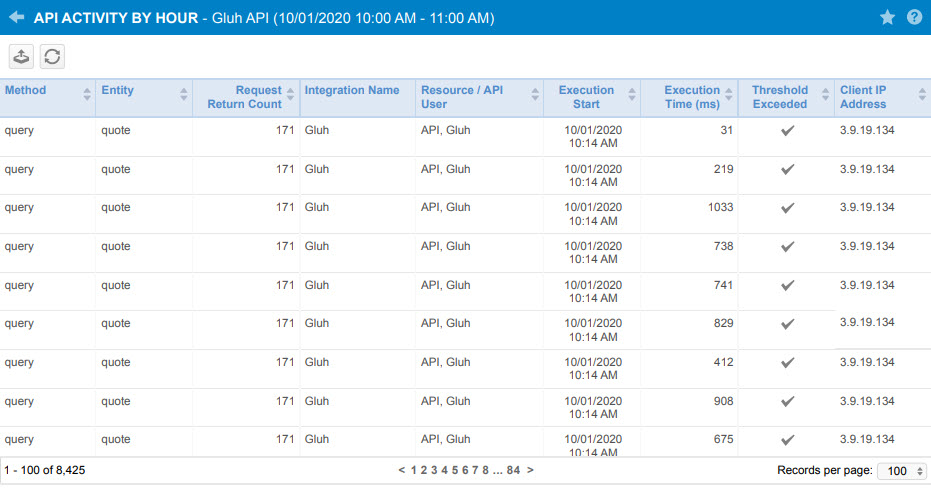Sort by Execution Start column arrows
Screen dimensions: 931x489
[632, 94]
